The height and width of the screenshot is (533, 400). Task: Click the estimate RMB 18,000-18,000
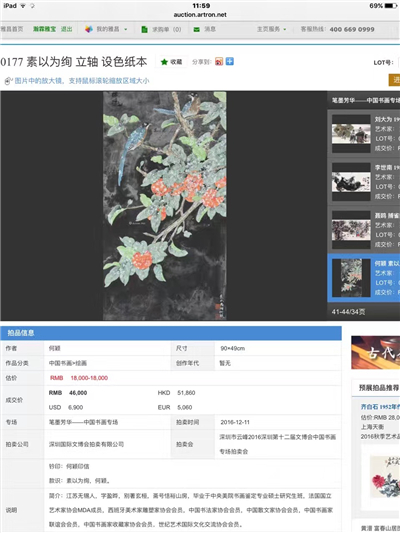[x=79, y=378]
